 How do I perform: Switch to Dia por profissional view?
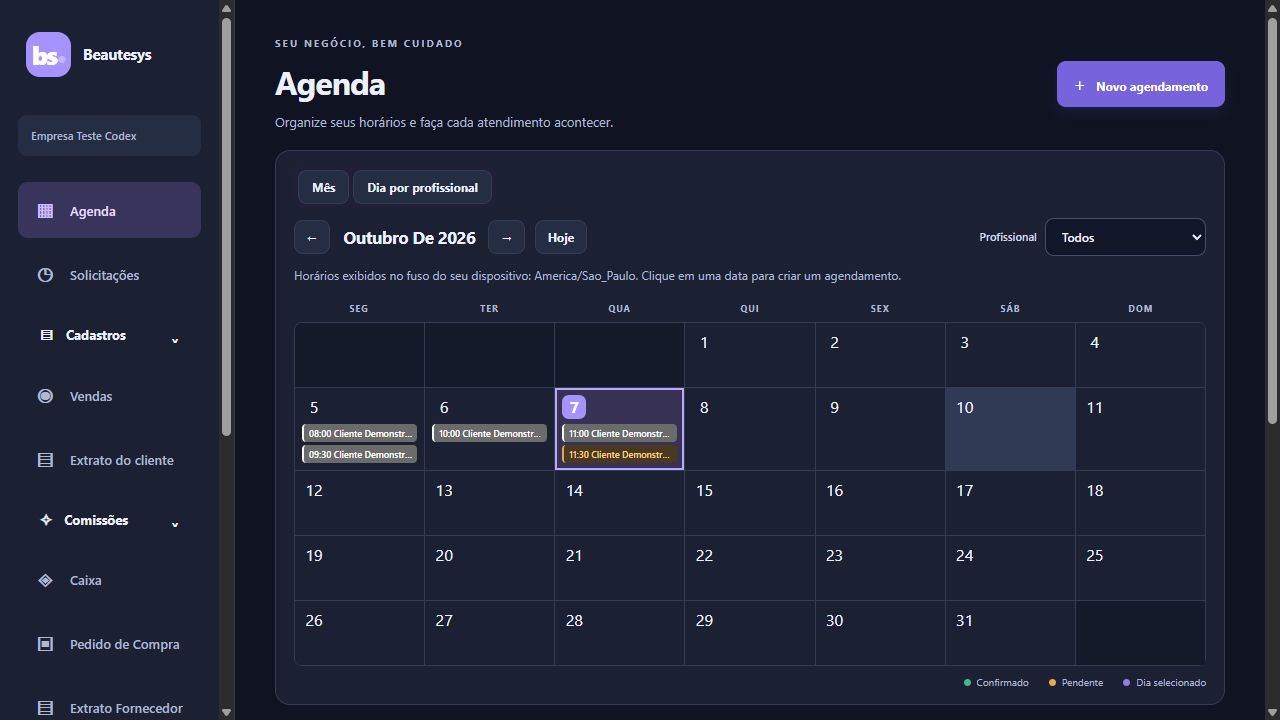422,187
